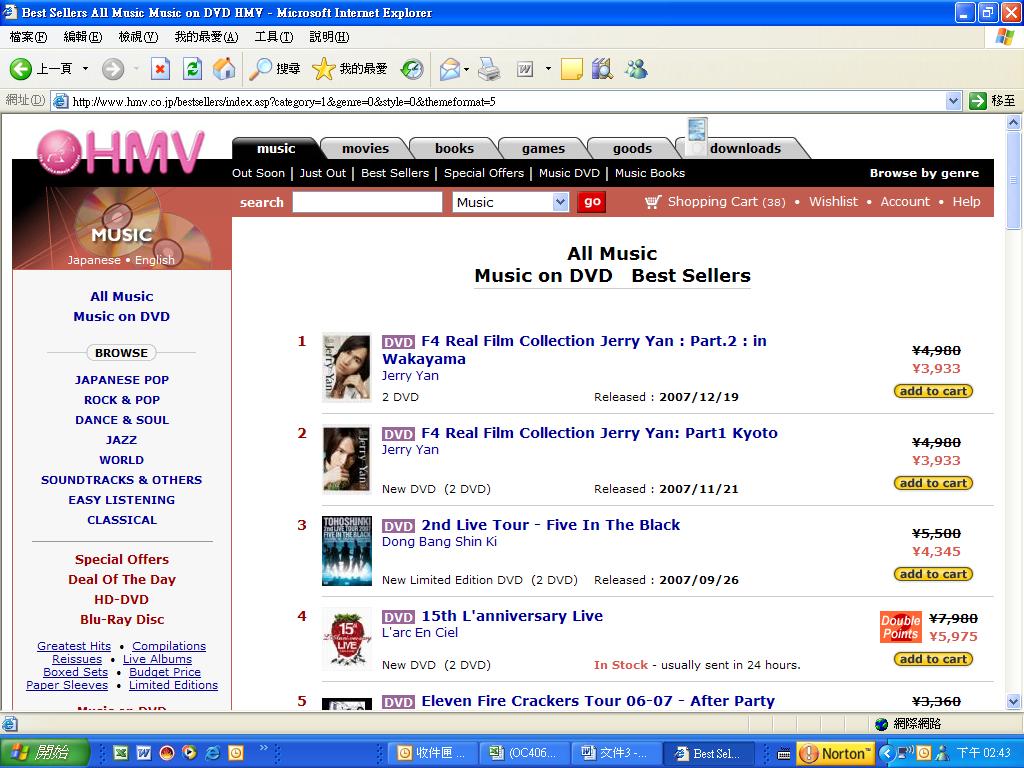The height and width of the screenshot is (768, 1024).
Task: Launch Word from quick launch bar
Action: 144,753
